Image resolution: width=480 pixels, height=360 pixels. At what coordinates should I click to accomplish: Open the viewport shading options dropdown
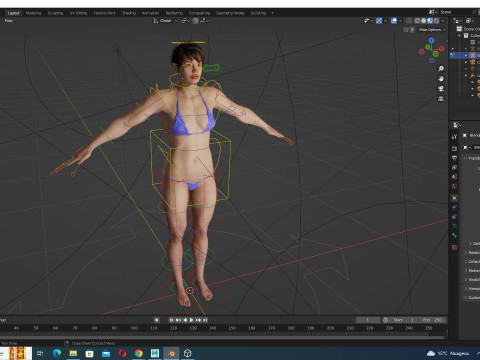click(443, 21)
